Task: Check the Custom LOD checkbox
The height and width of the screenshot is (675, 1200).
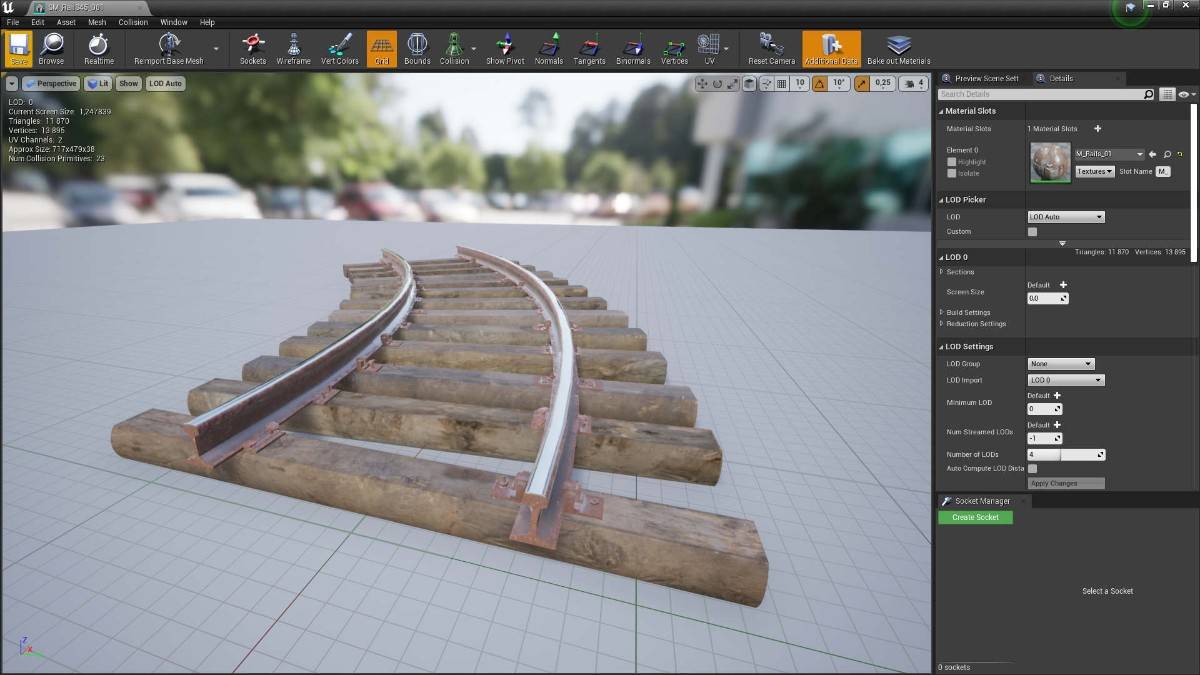Action: [x=1032, y=232]
